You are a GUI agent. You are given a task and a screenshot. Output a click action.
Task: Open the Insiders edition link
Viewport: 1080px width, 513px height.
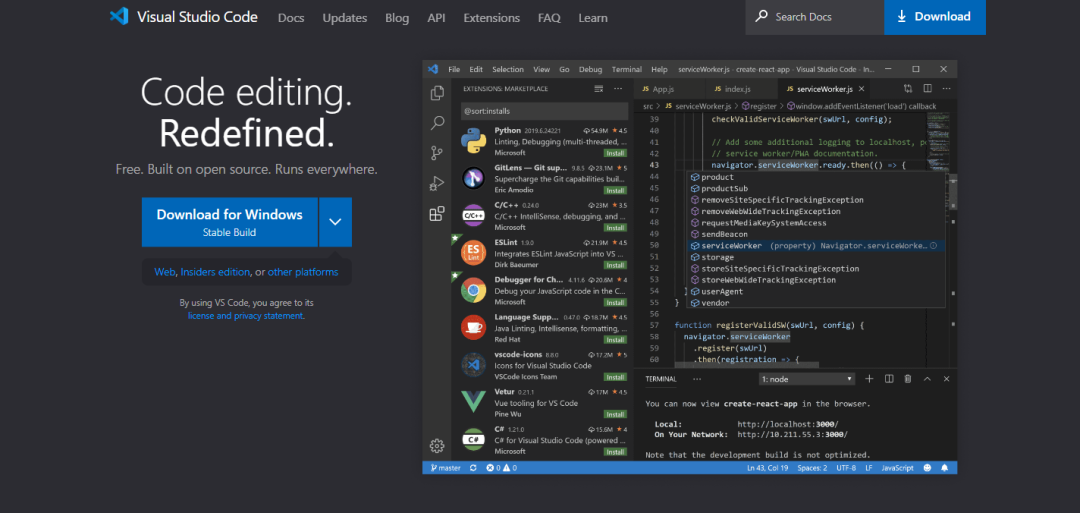[x=215, y=272]
